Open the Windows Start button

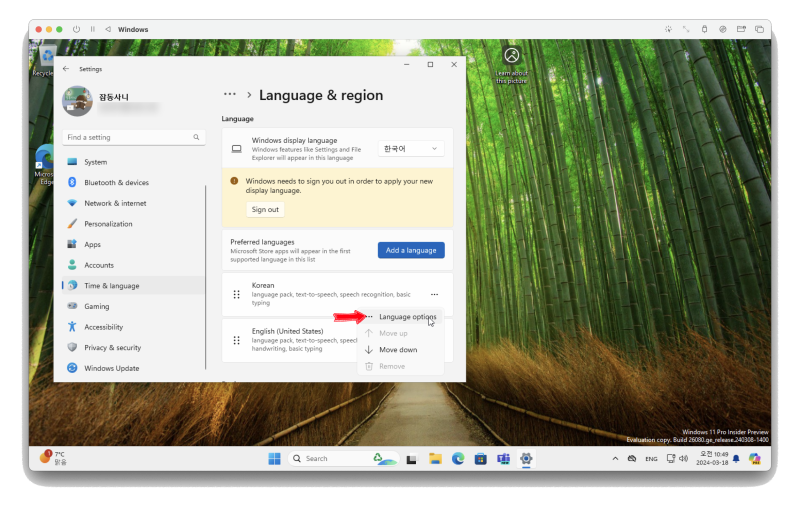point(274,459)
